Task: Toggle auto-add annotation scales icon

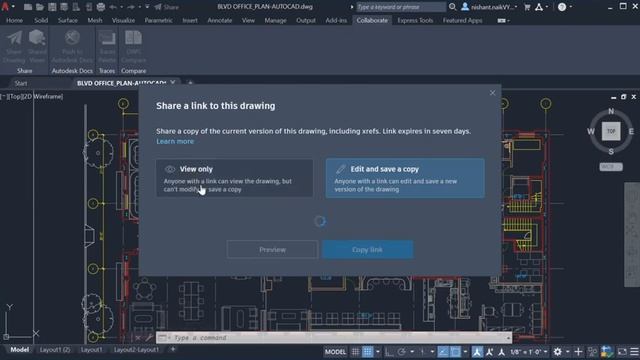Action: pos(489,352)
